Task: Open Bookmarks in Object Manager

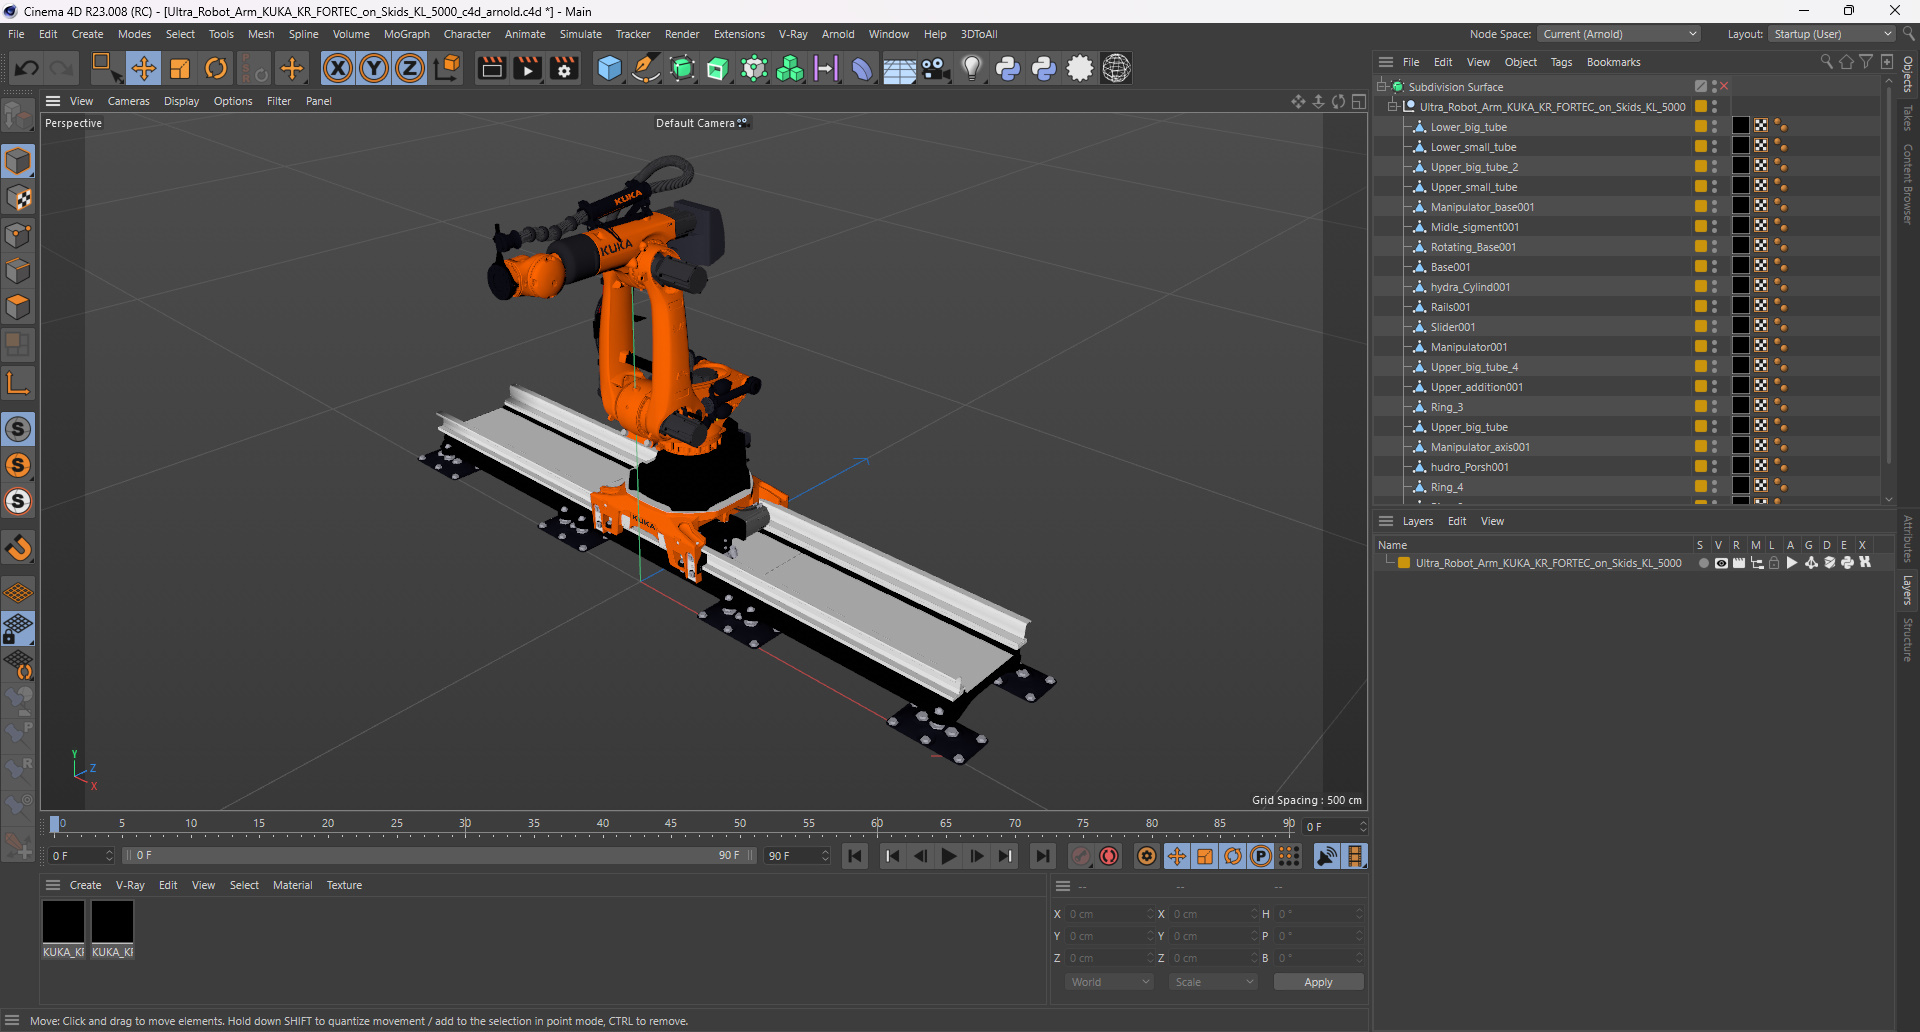Action: (x=1613, y=62)
